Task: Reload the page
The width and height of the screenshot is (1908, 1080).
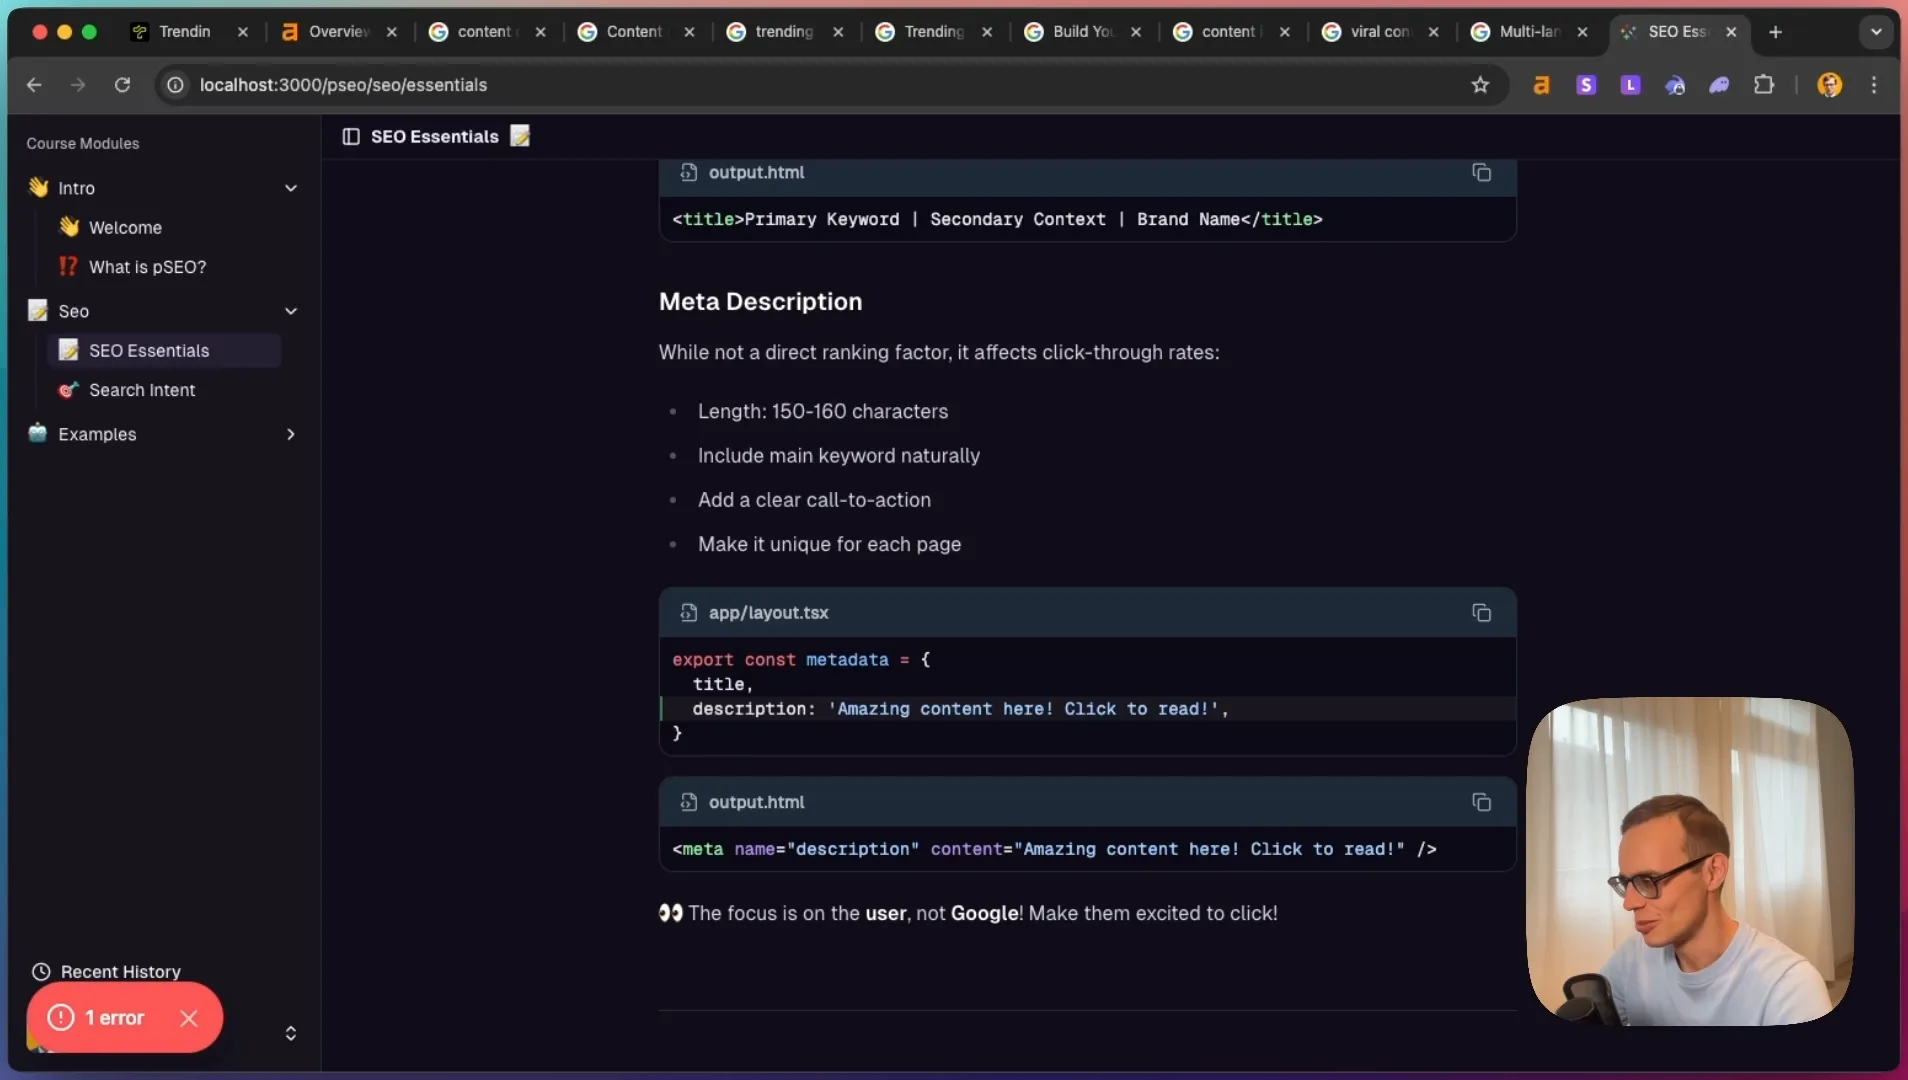Action: pos(122,85)
